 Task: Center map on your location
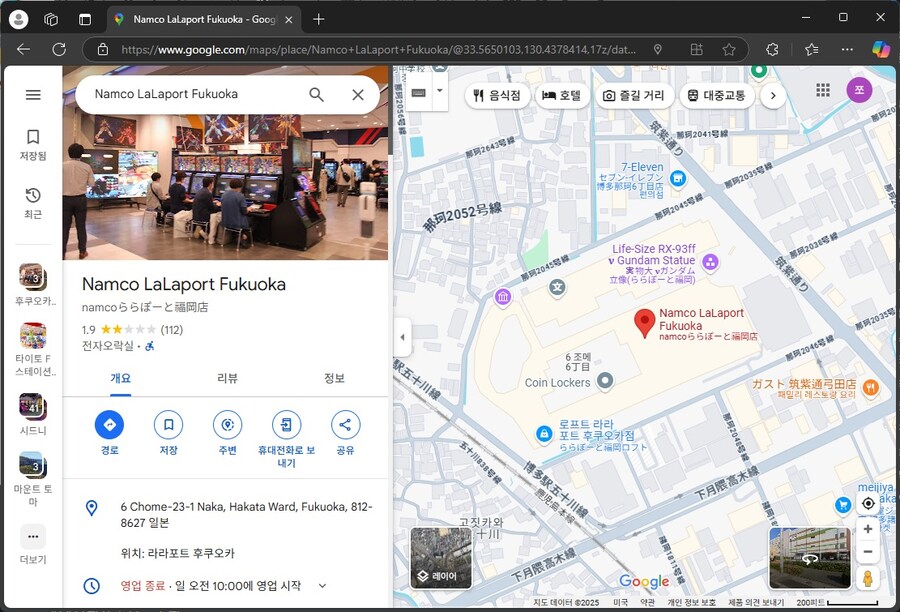[868, 503]
